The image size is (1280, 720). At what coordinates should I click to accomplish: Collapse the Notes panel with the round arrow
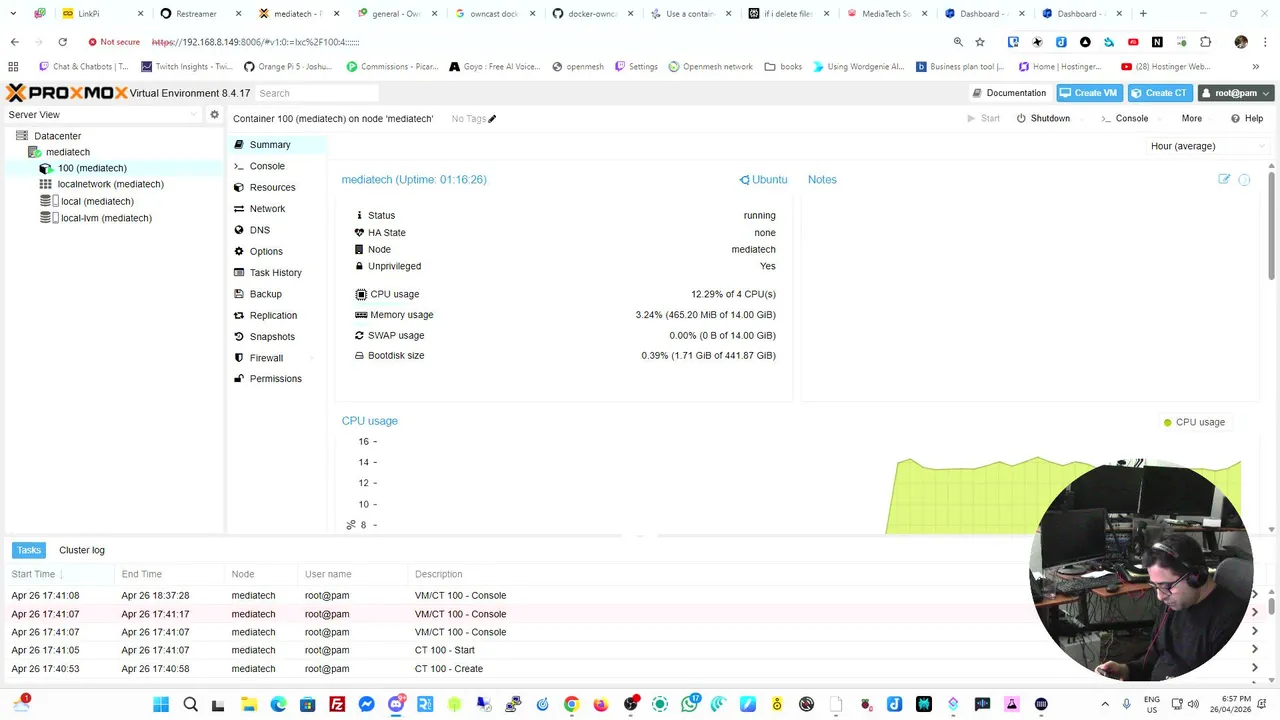pyautogui.click(x=1244, y=180)
